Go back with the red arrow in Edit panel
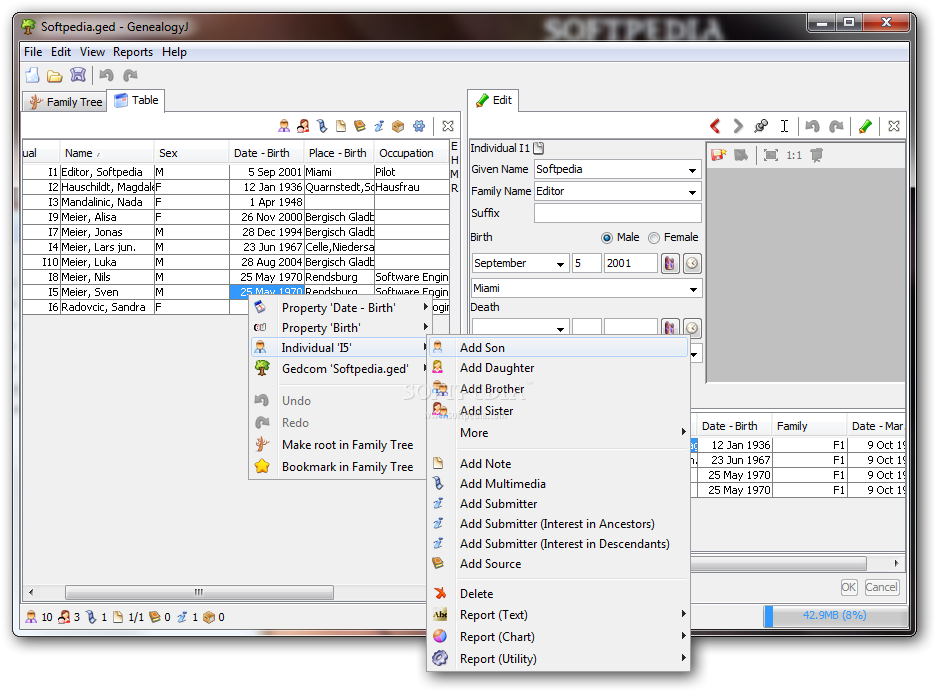 coord(715,126)
